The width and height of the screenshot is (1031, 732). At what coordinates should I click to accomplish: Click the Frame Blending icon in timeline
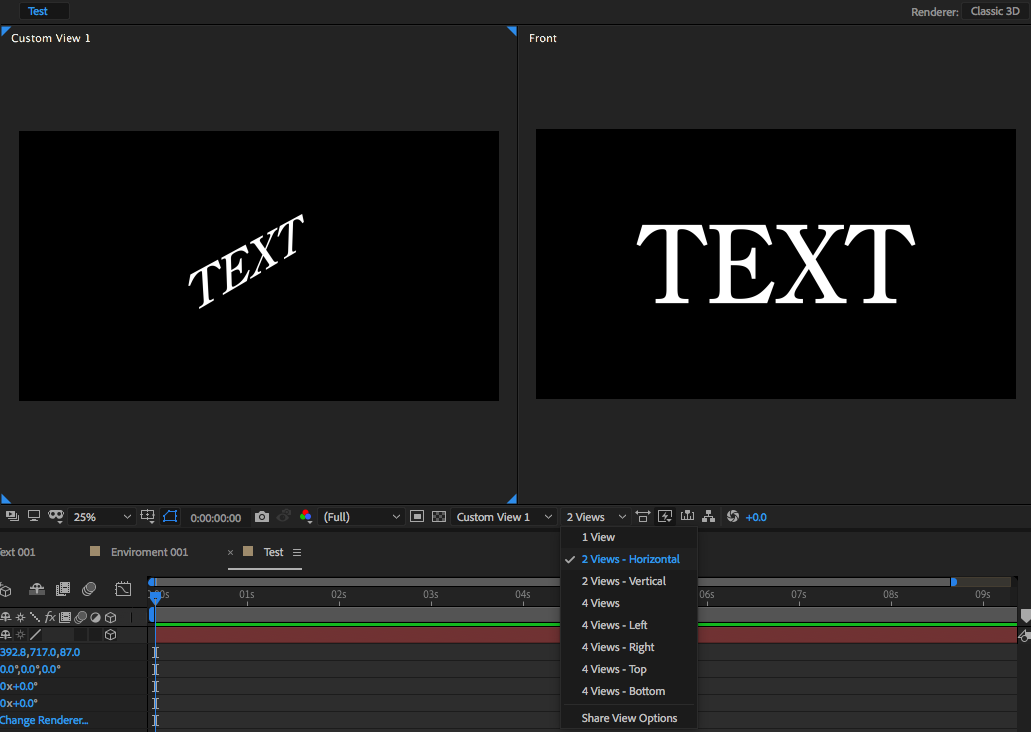pos(63,589)
